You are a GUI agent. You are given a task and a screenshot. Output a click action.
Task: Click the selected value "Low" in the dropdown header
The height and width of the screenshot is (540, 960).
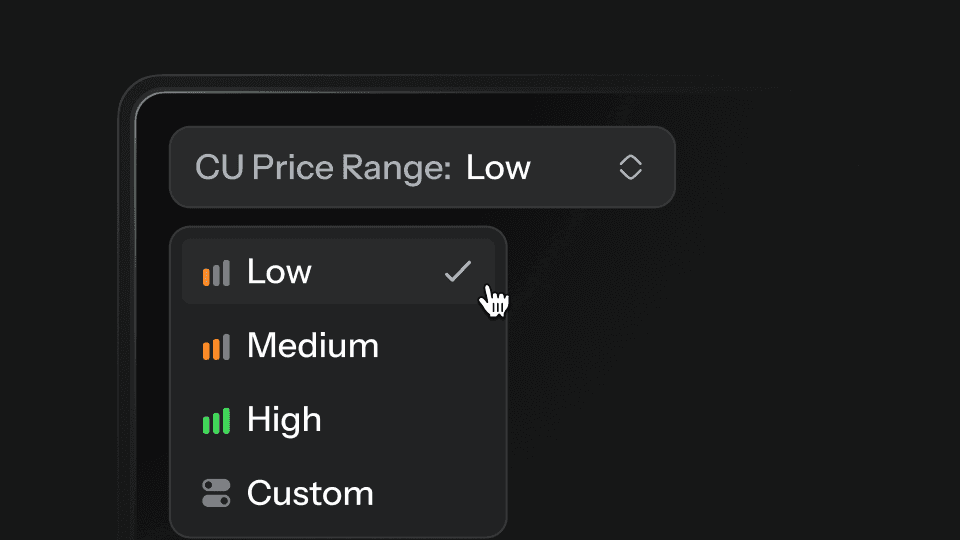click(498, 167)
